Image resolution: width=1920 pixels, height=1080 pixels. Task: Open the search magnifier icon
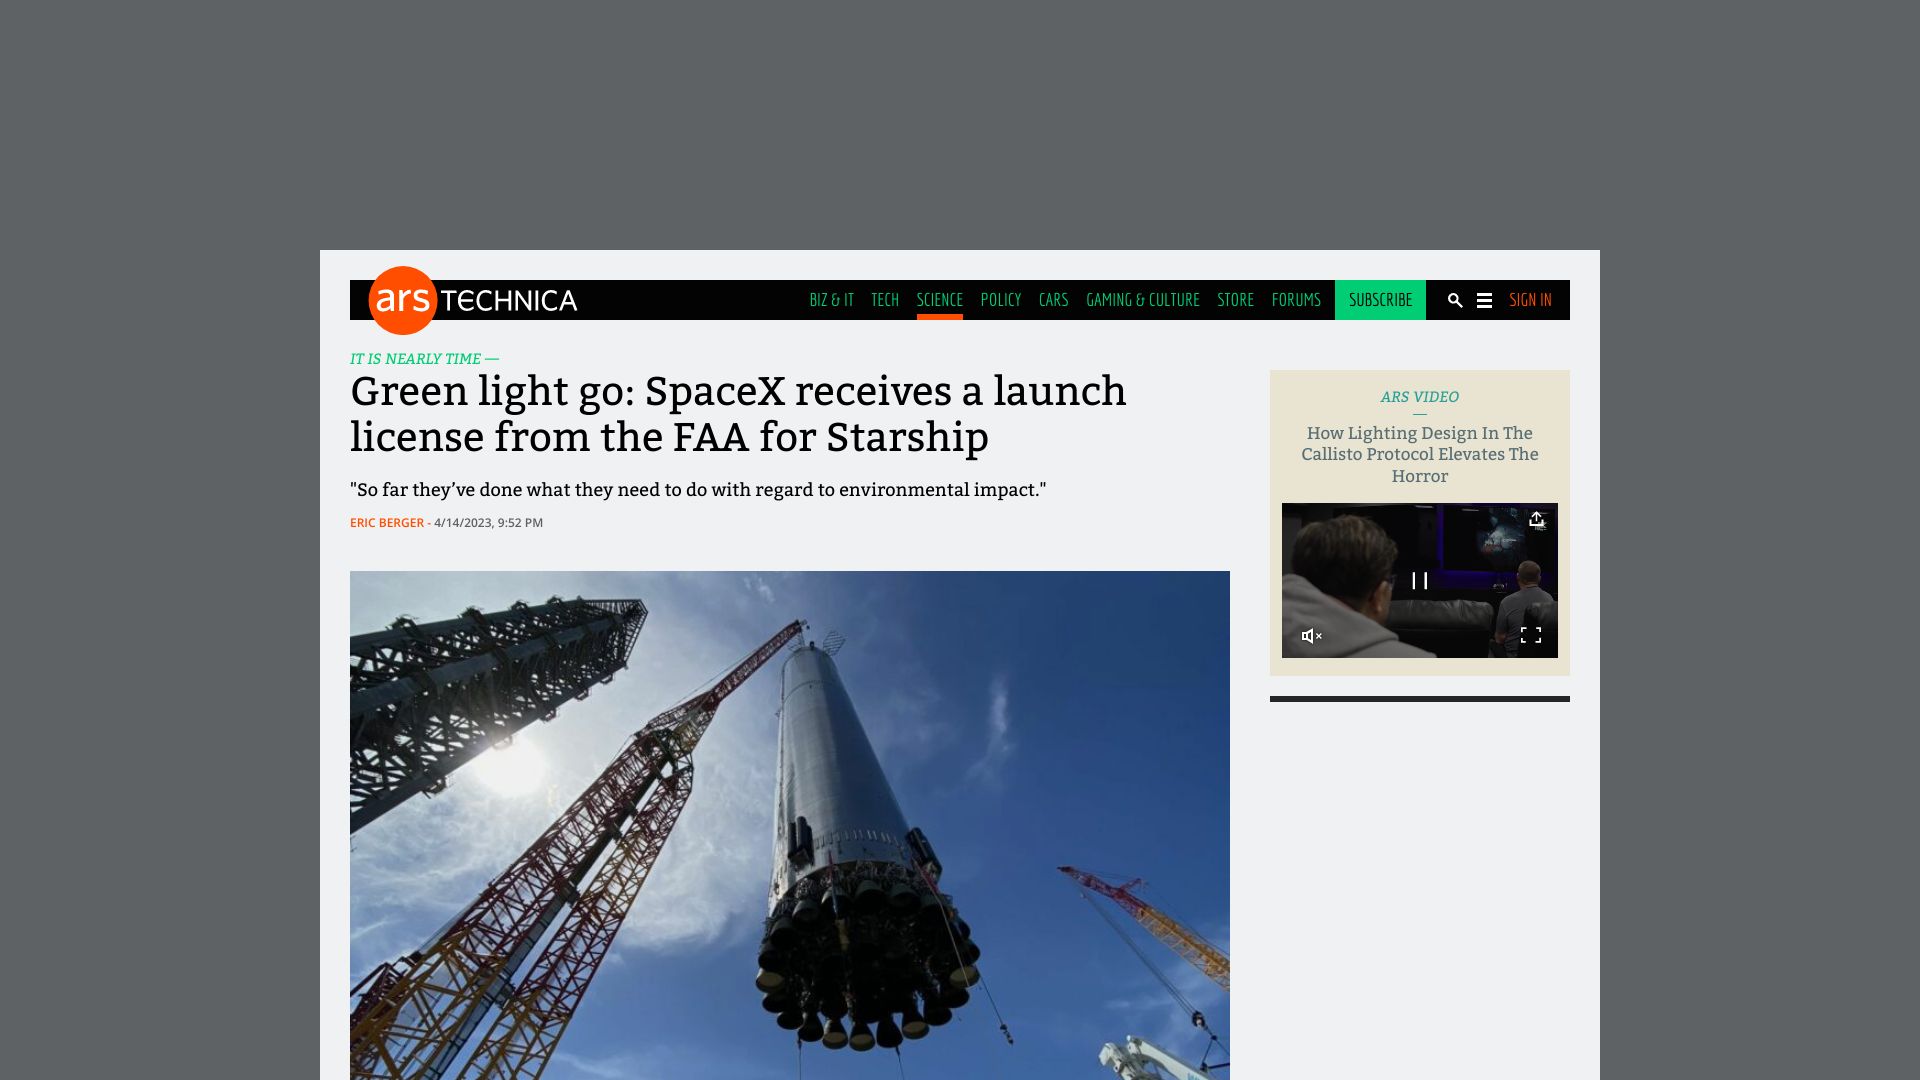coord(1455,300)
